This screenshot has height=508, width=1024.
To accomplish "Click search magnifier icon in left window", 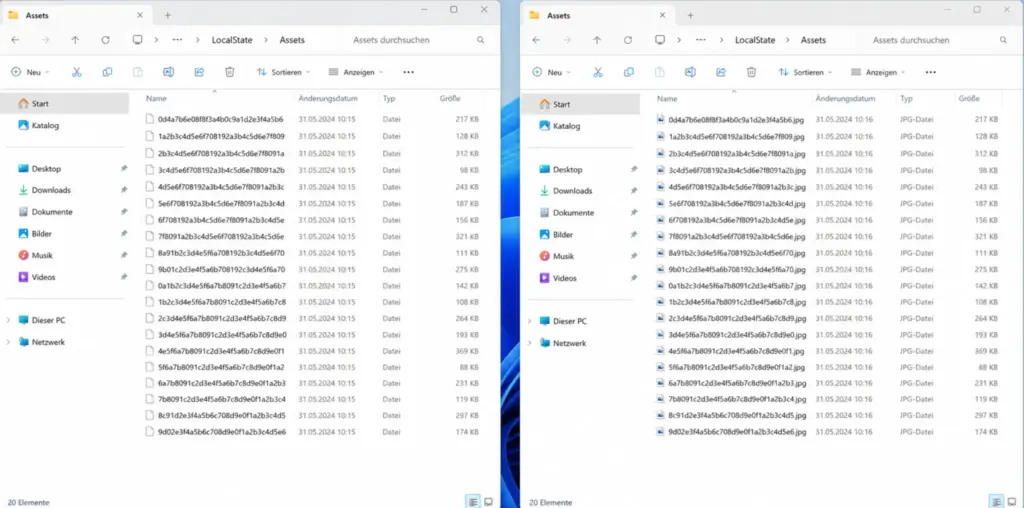I will 481,40.
